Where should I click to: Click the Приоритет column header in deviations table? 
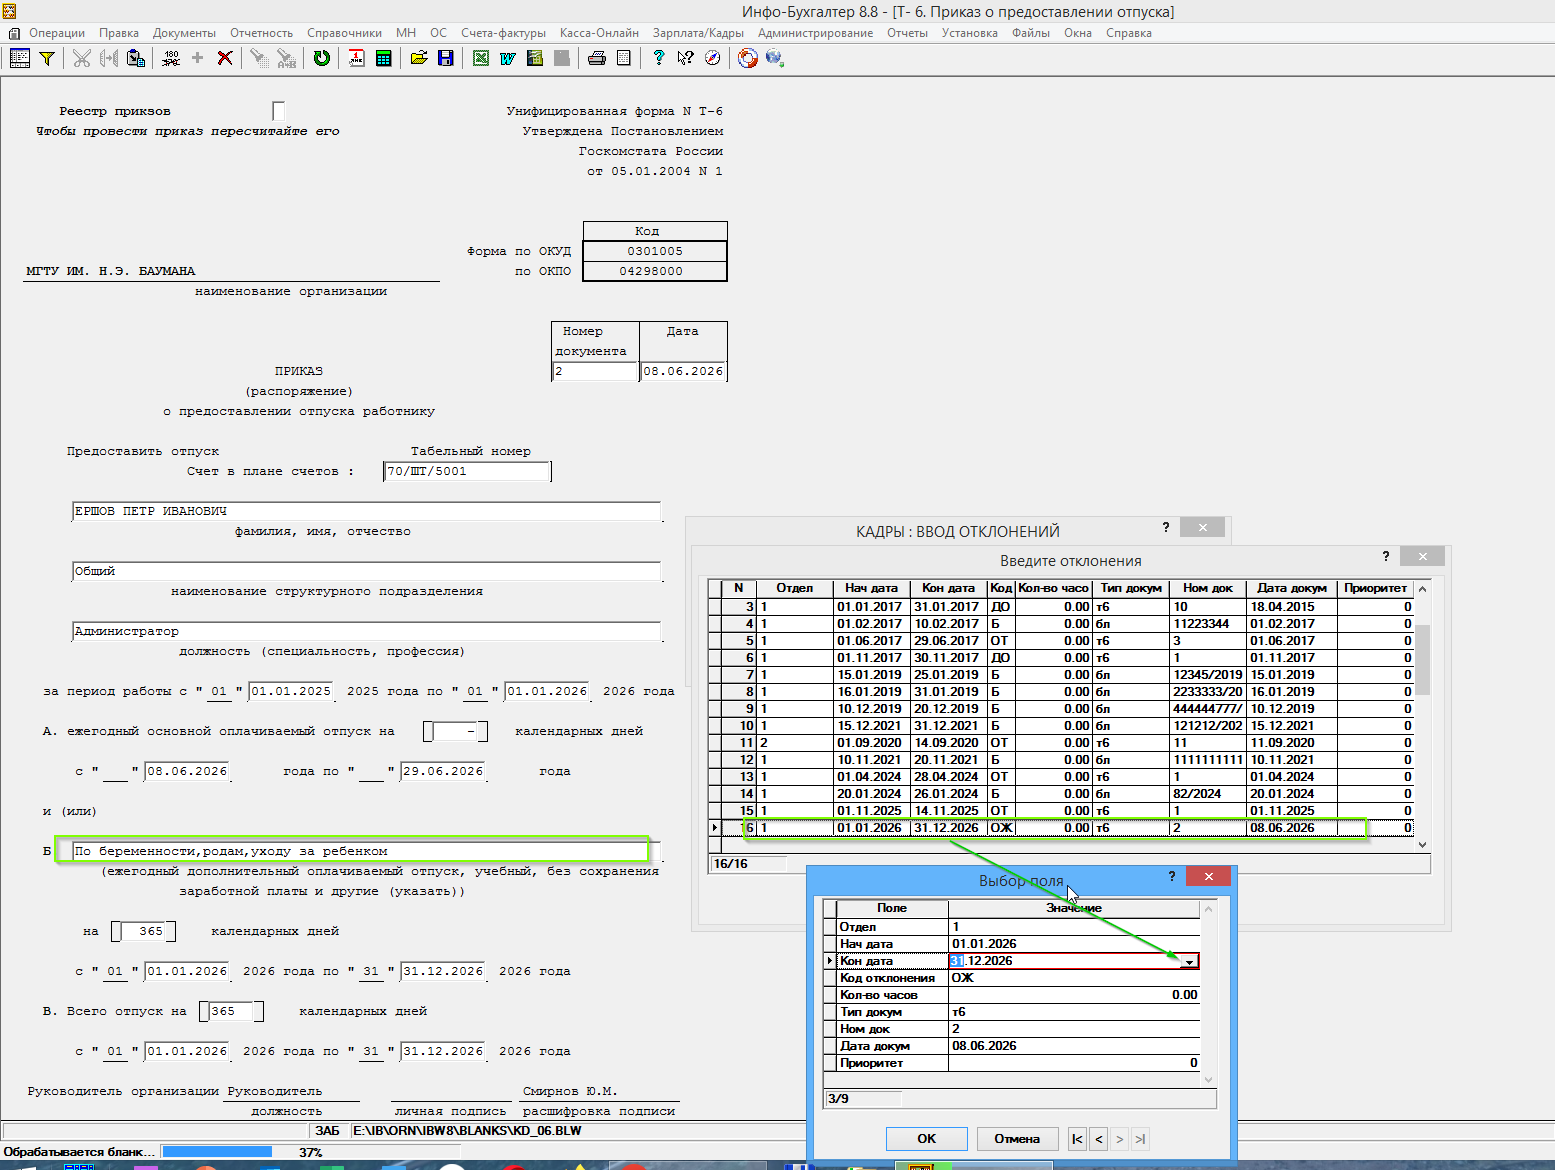tap(1375, 589)
